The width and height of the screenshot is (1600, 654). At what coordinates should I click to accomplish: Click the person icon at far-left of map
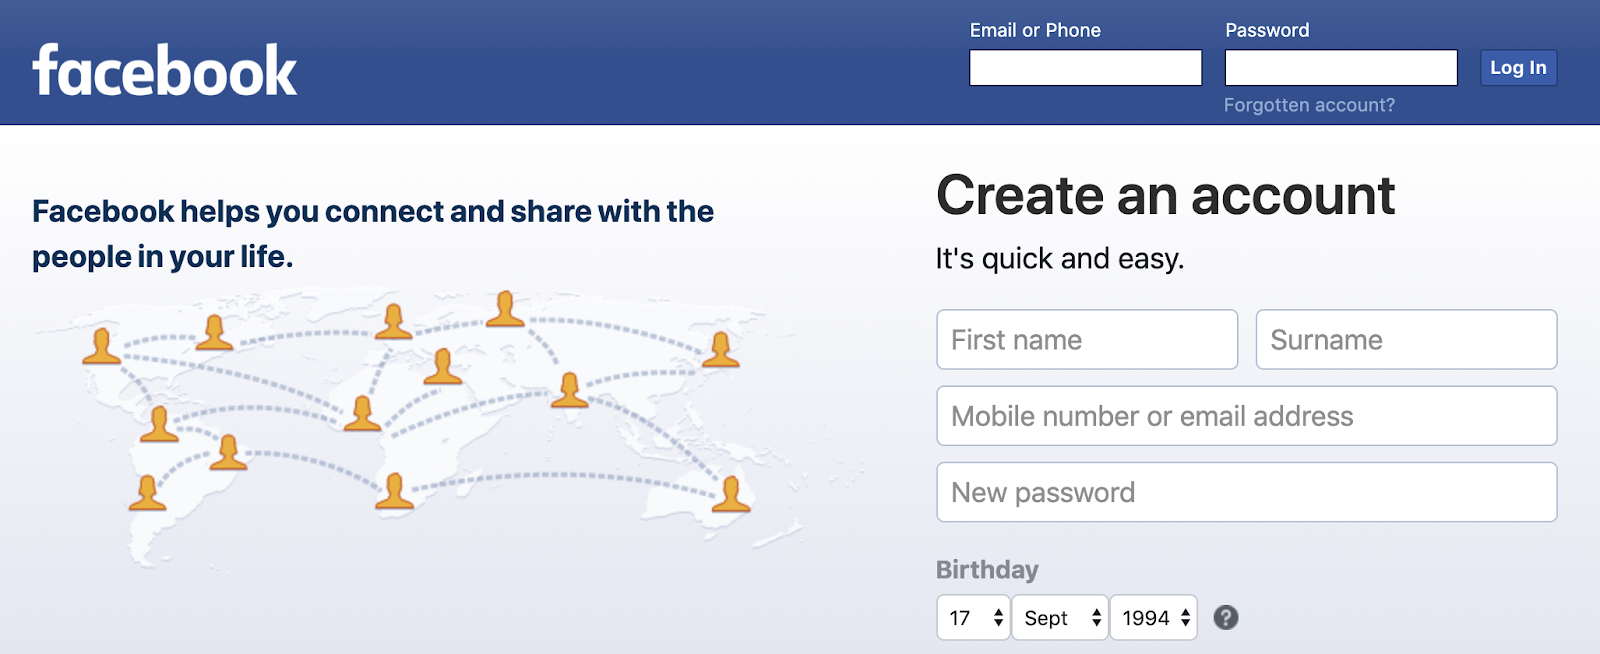coord(101,346)
